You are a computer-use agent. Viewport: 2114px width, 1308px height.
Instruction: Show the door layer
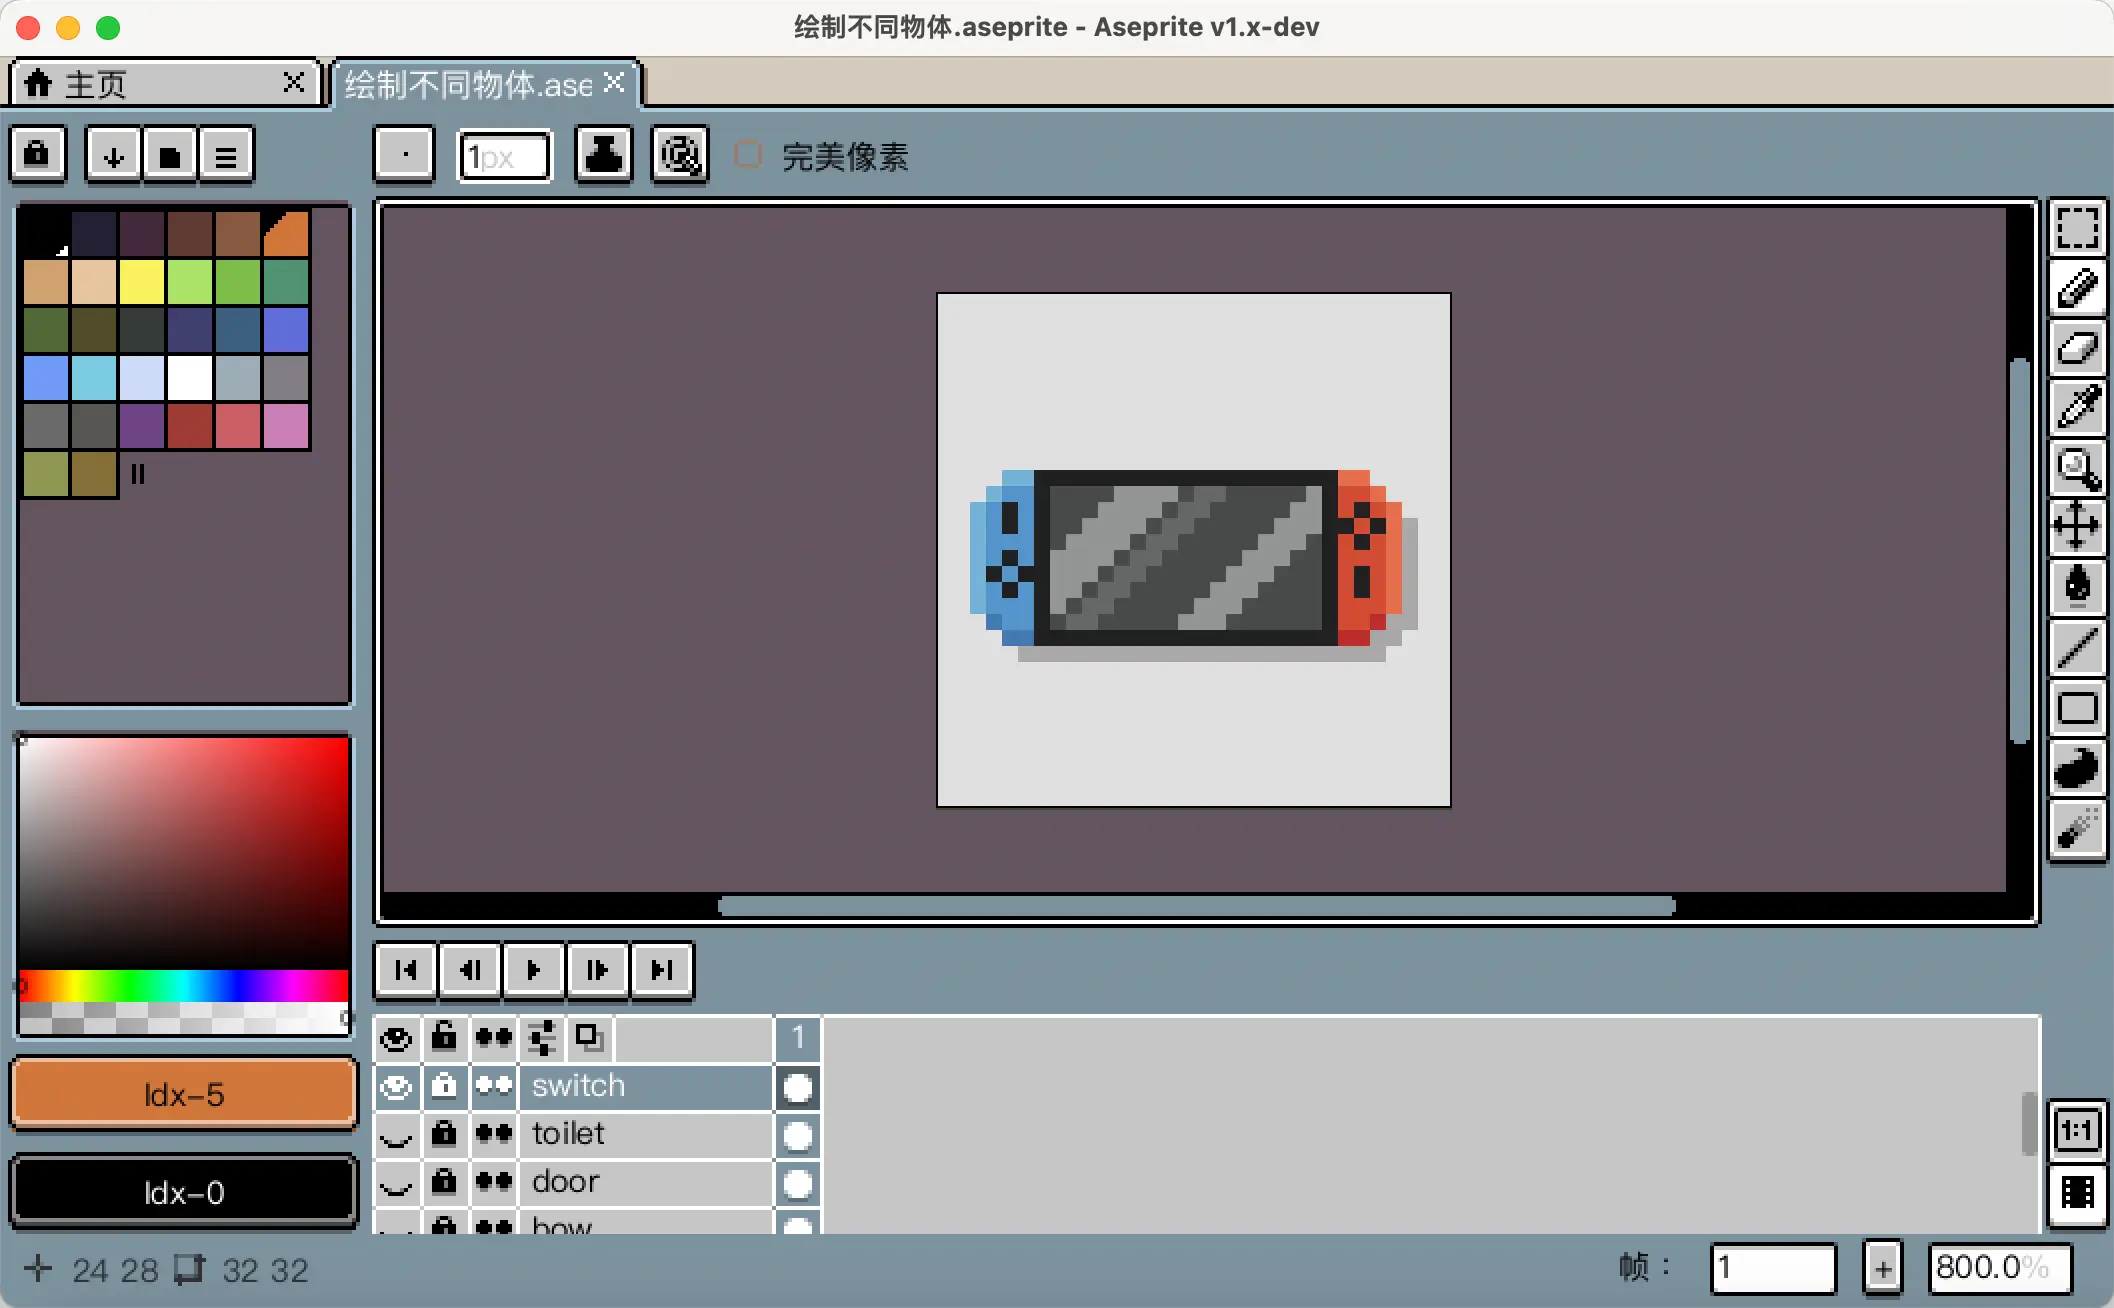[397, 1183]
